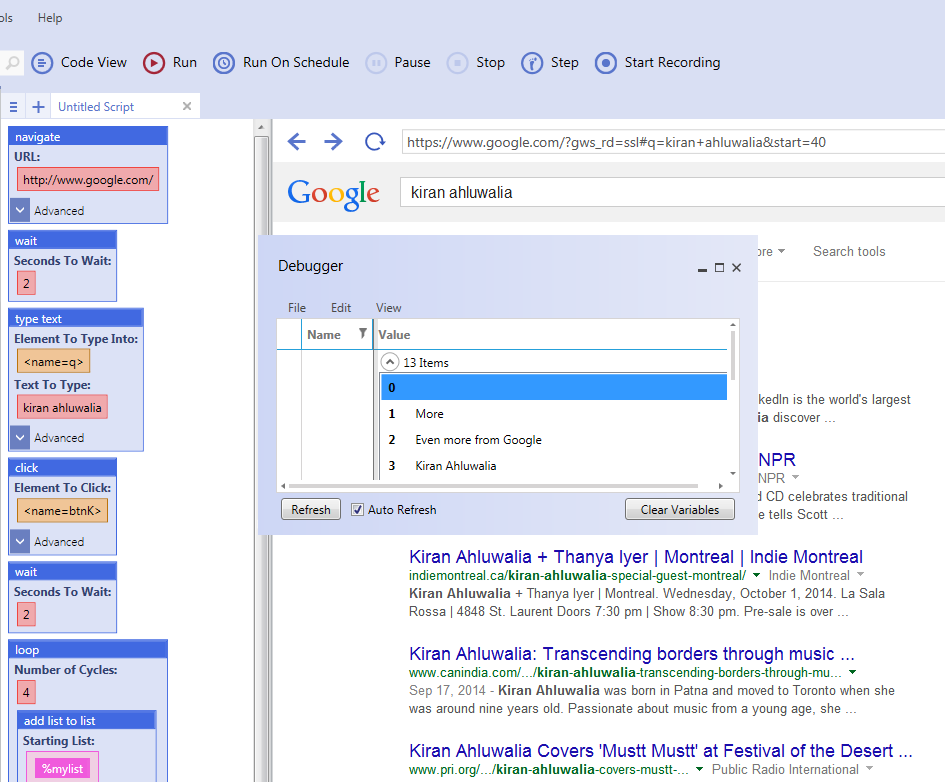
Task: Select the <name=q> element field
Action: (x=54, y=361)
